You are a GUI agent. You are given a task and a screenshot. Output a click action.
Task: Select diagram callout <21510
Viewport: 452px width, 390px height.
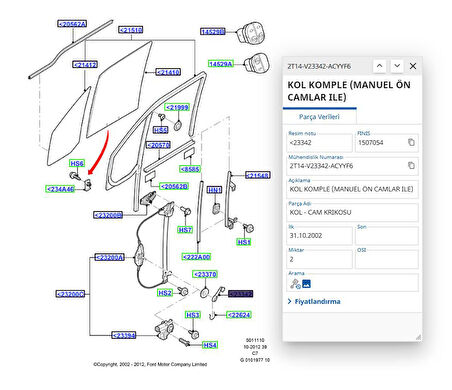(131, 30)
